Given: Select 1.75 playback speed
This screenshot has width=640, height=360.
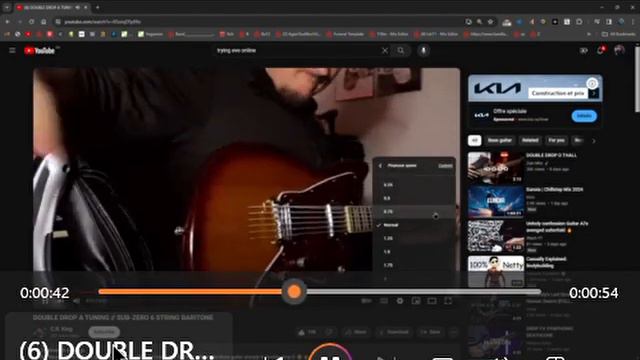Looking at the screenshot, I should (x=414, y=265).
